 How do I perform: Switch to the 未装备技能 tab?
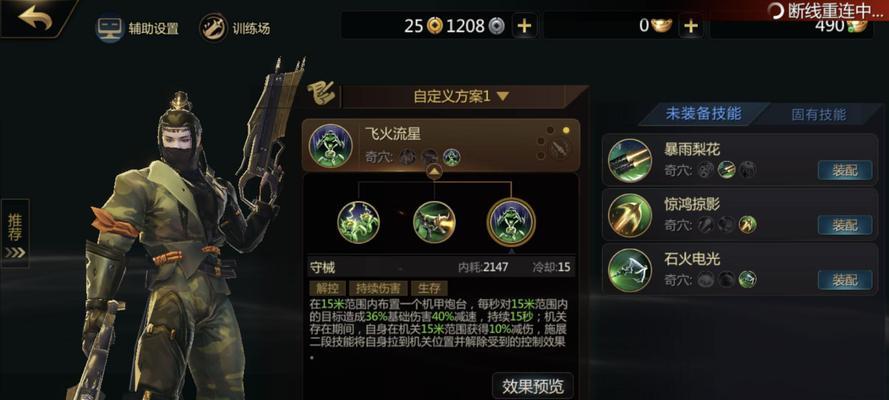point(703,114)
